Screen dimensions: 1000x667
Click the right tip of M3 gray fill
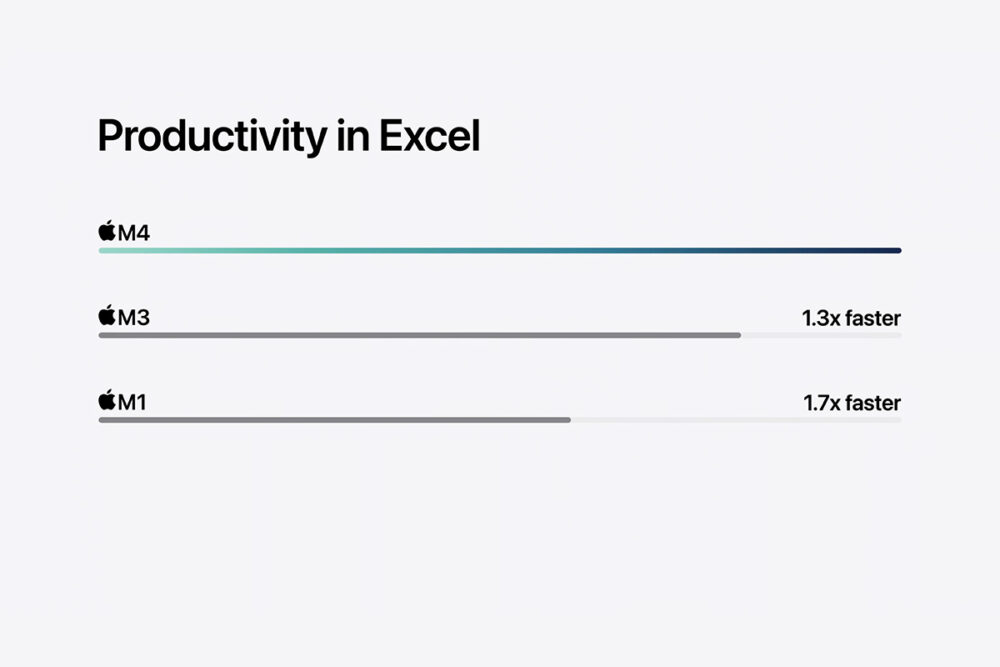tap(738, 335)
